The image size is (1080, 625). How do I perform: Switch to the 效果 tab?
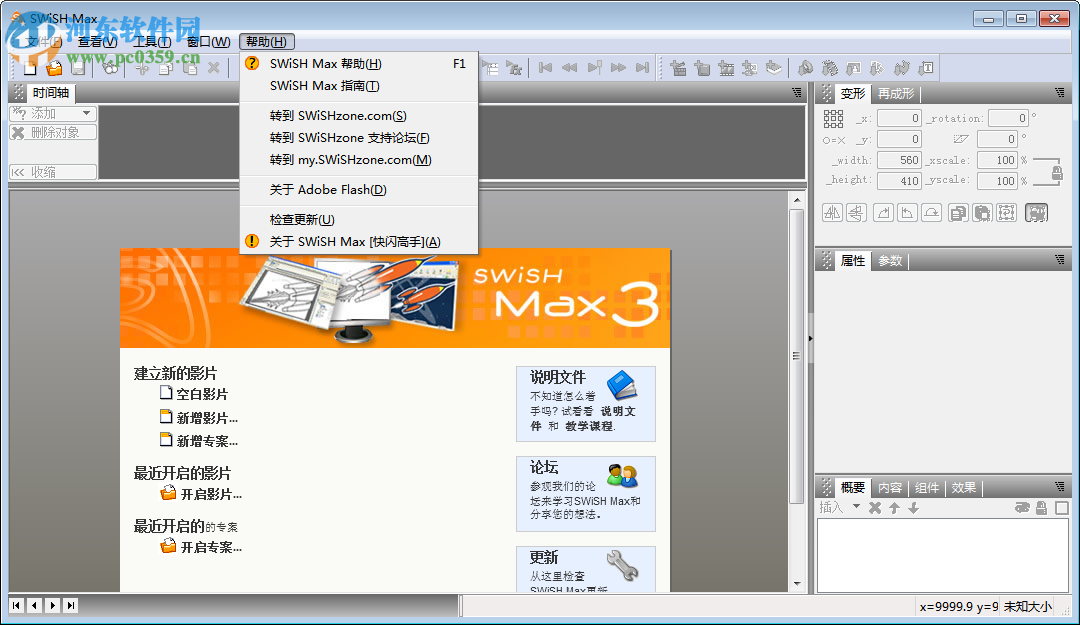pyautogui.click(x=963, y=487)
